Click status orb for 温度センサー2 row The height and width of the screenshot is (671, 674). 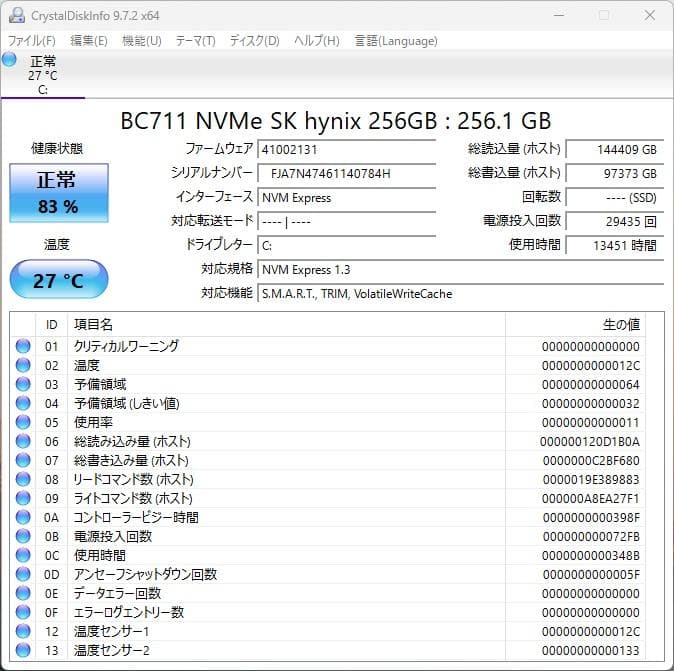[x=23, y=650]
